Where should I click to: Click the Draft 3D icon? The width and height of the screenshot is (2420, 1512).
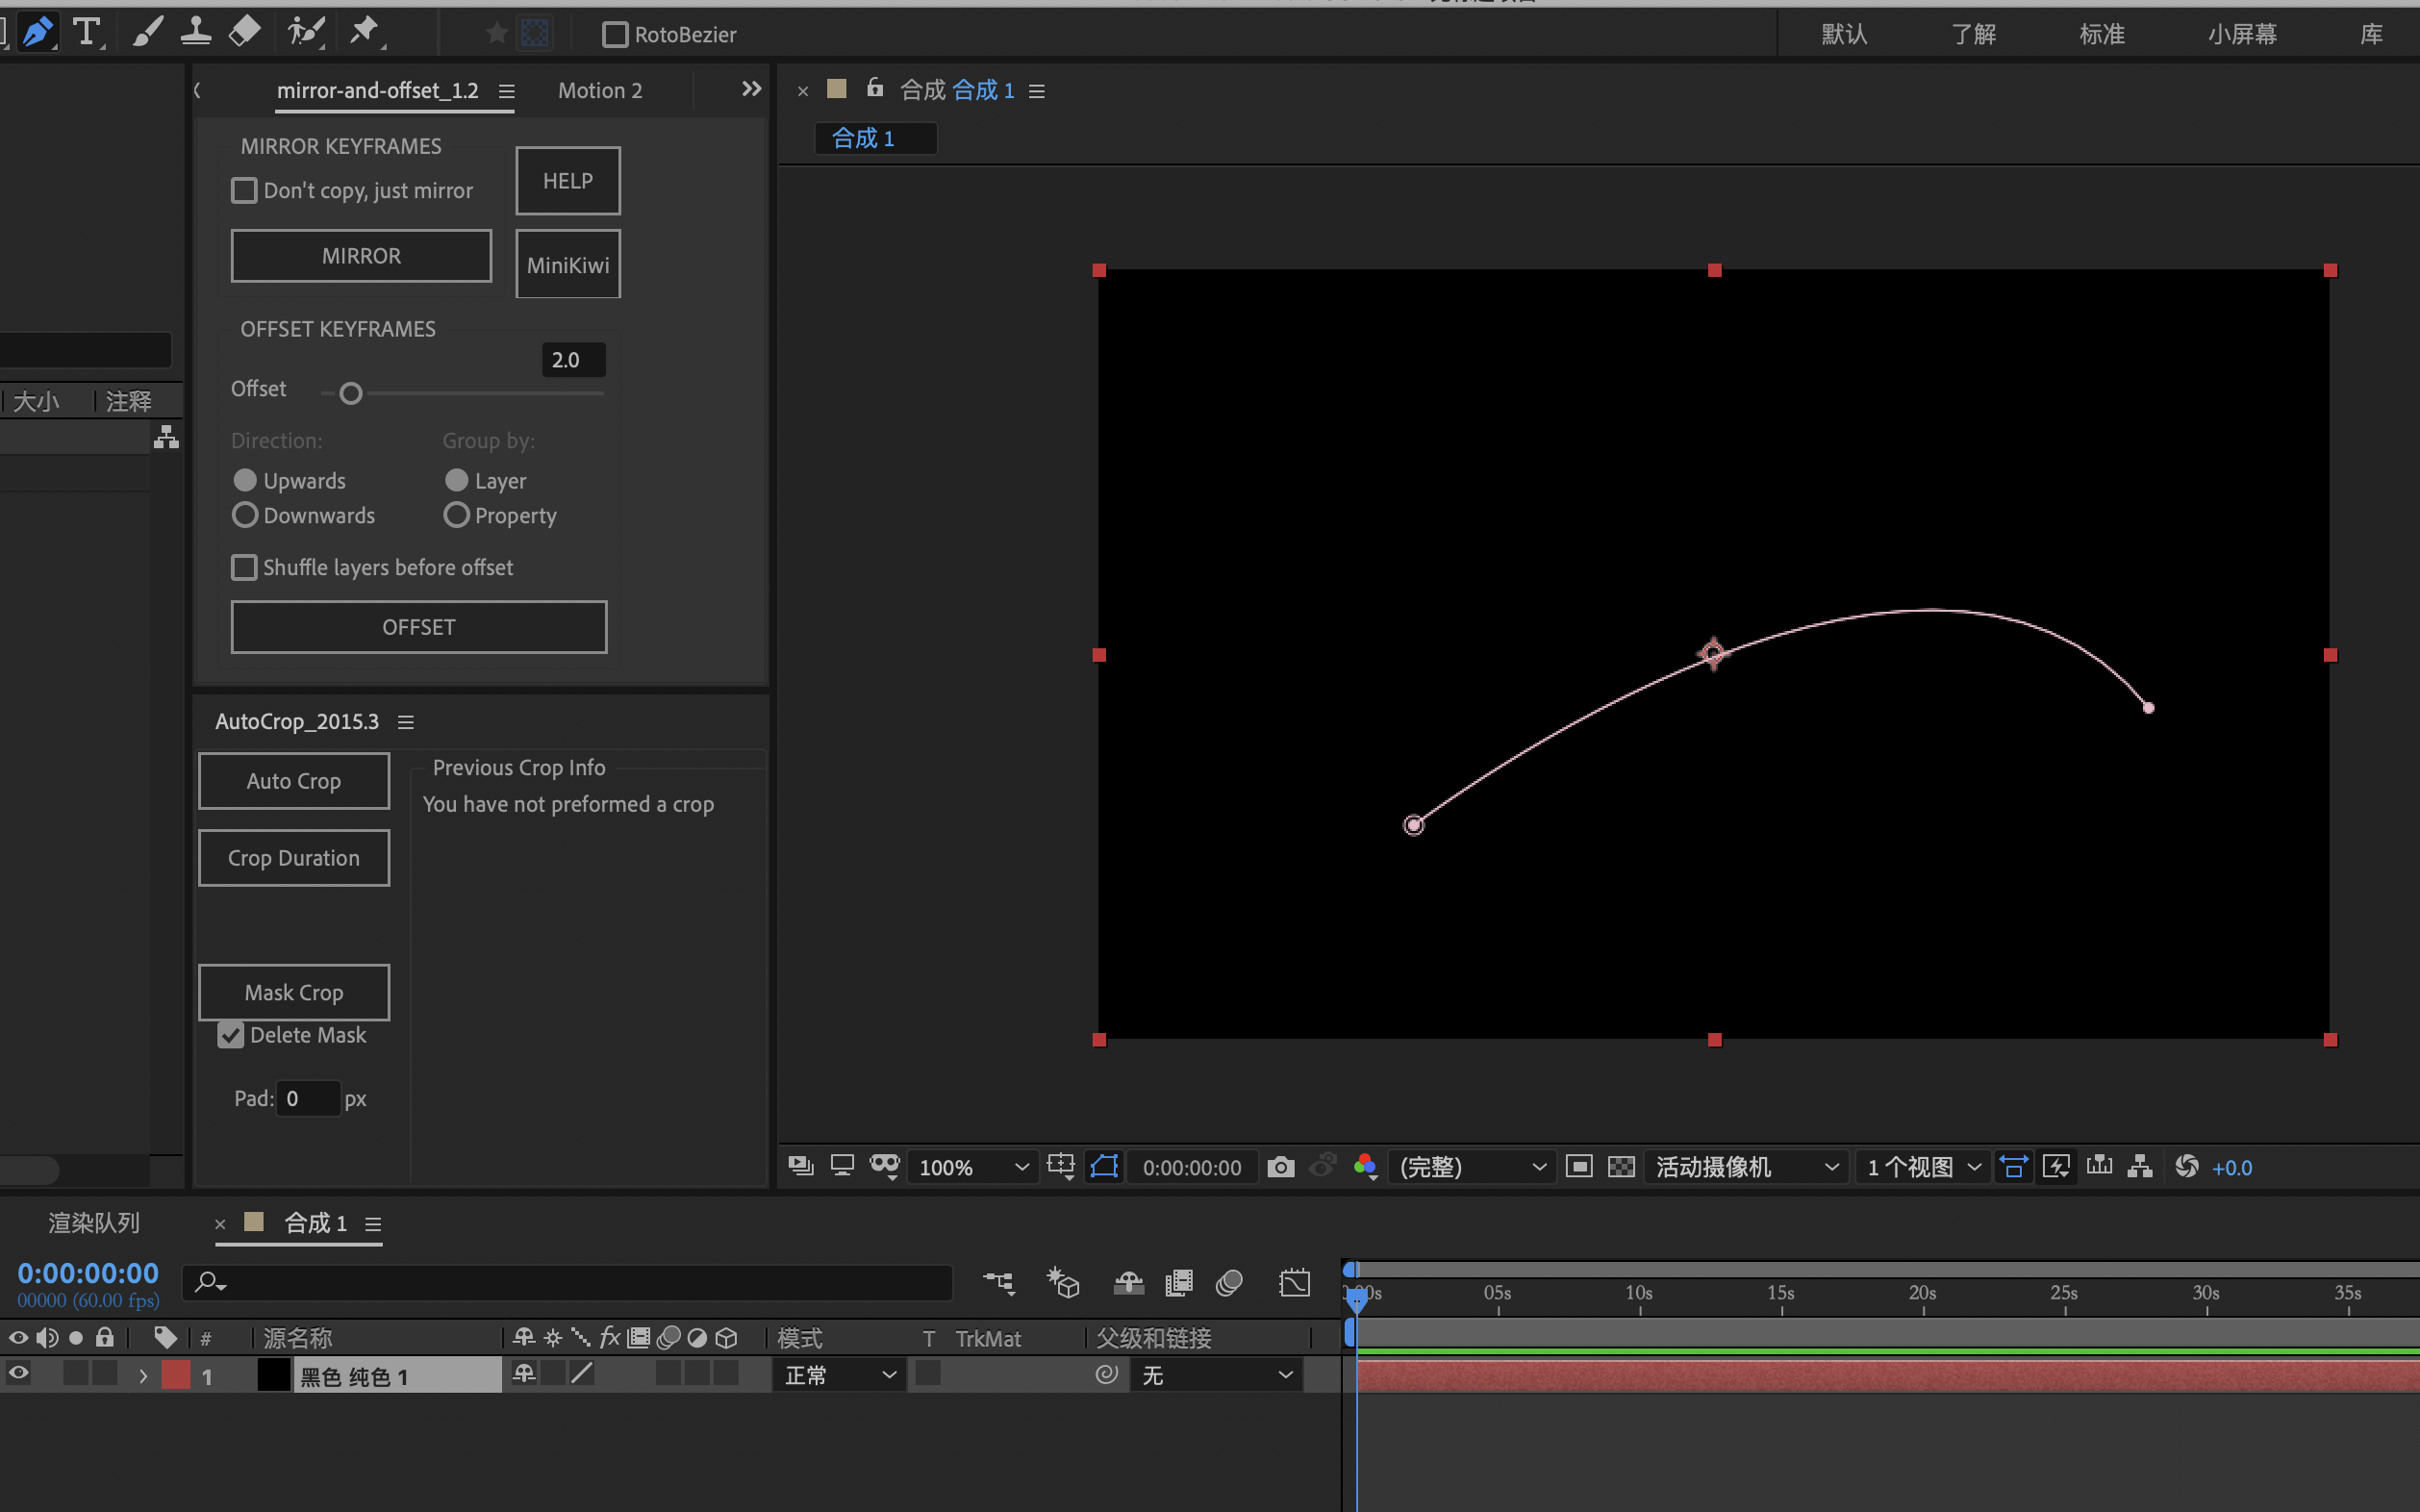click(1063, 1283)
